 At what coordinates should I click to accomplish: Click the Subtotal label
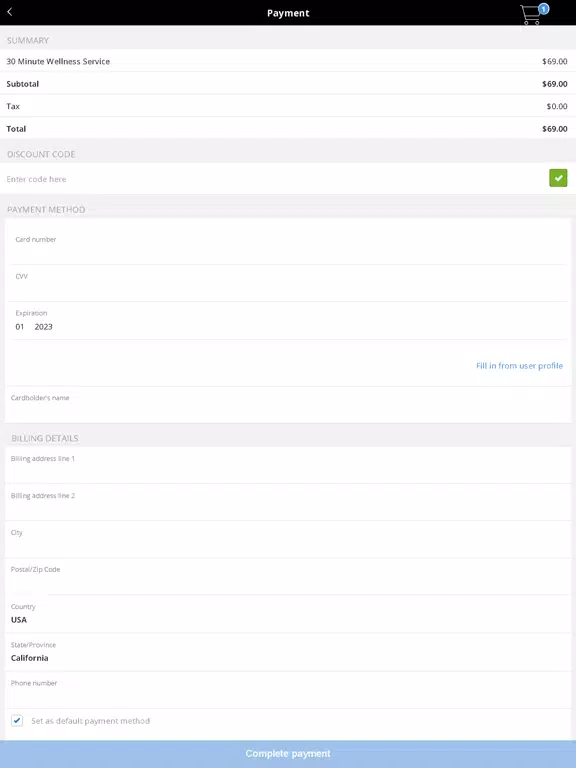pyautogui.click(x=23, y=84)
